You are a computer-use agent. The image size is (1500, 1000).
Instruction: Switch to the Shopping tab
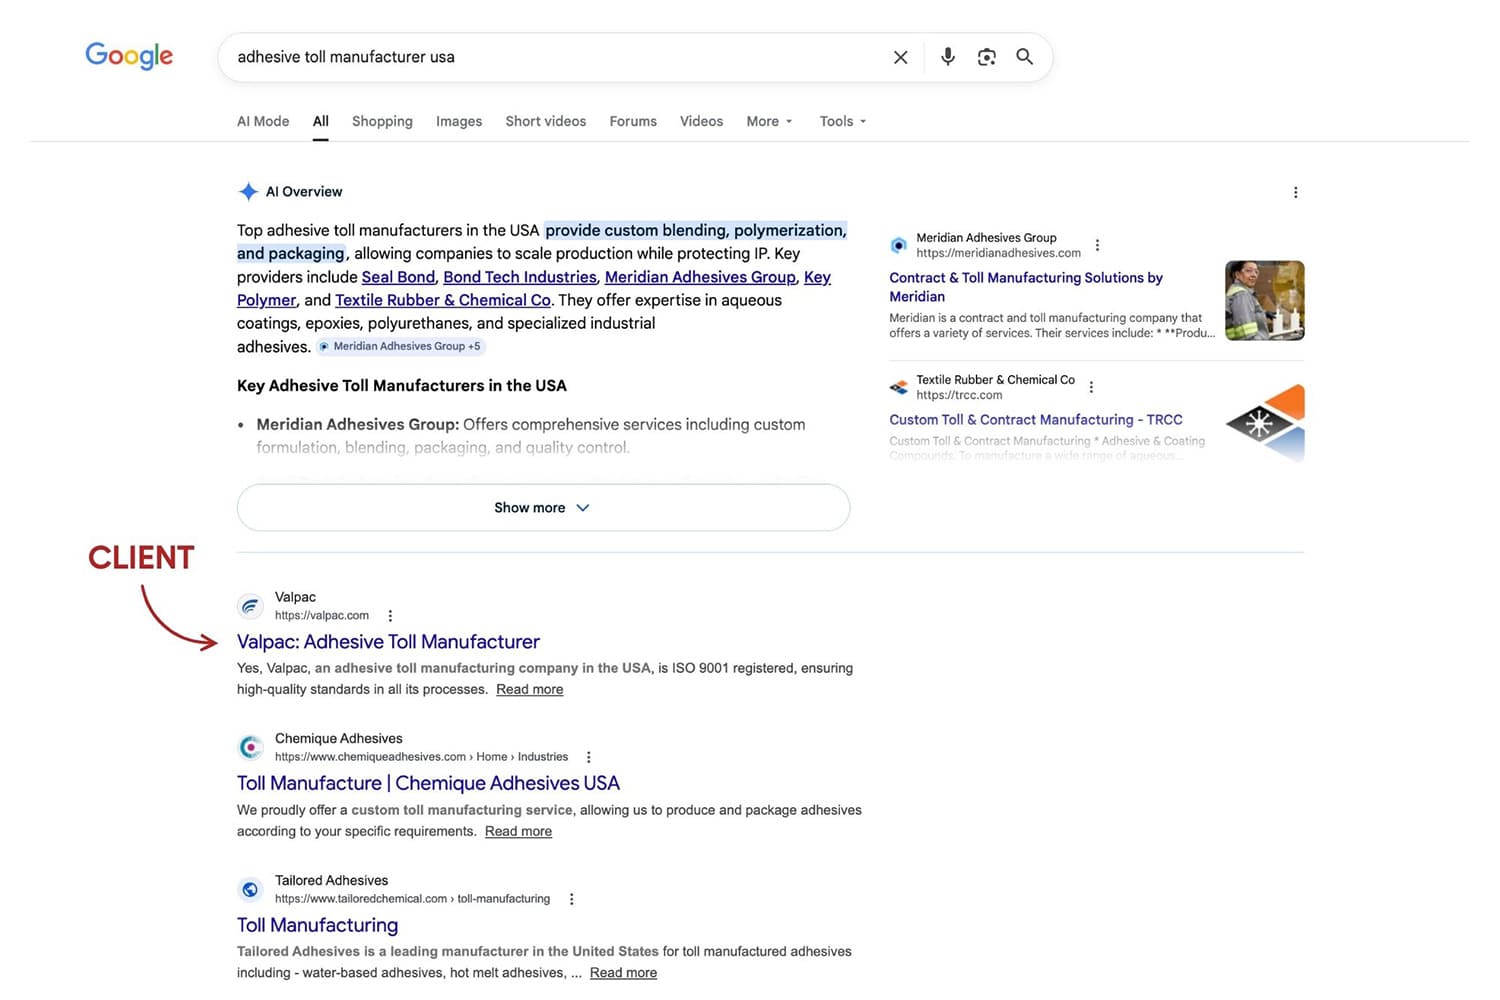pos(382,121)
